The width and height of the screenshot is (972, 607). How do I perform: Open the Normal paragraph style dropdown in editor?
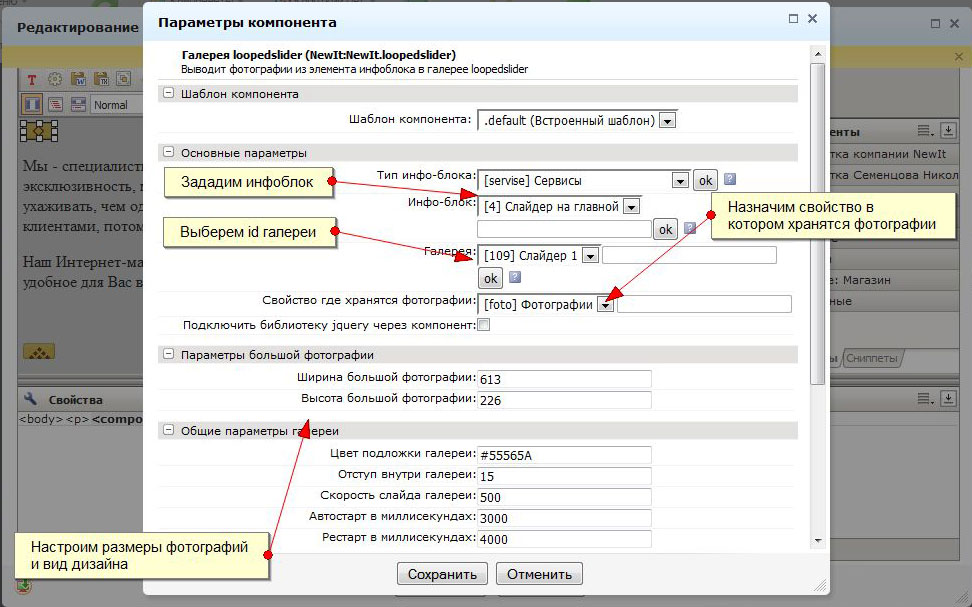click(117, 105)
